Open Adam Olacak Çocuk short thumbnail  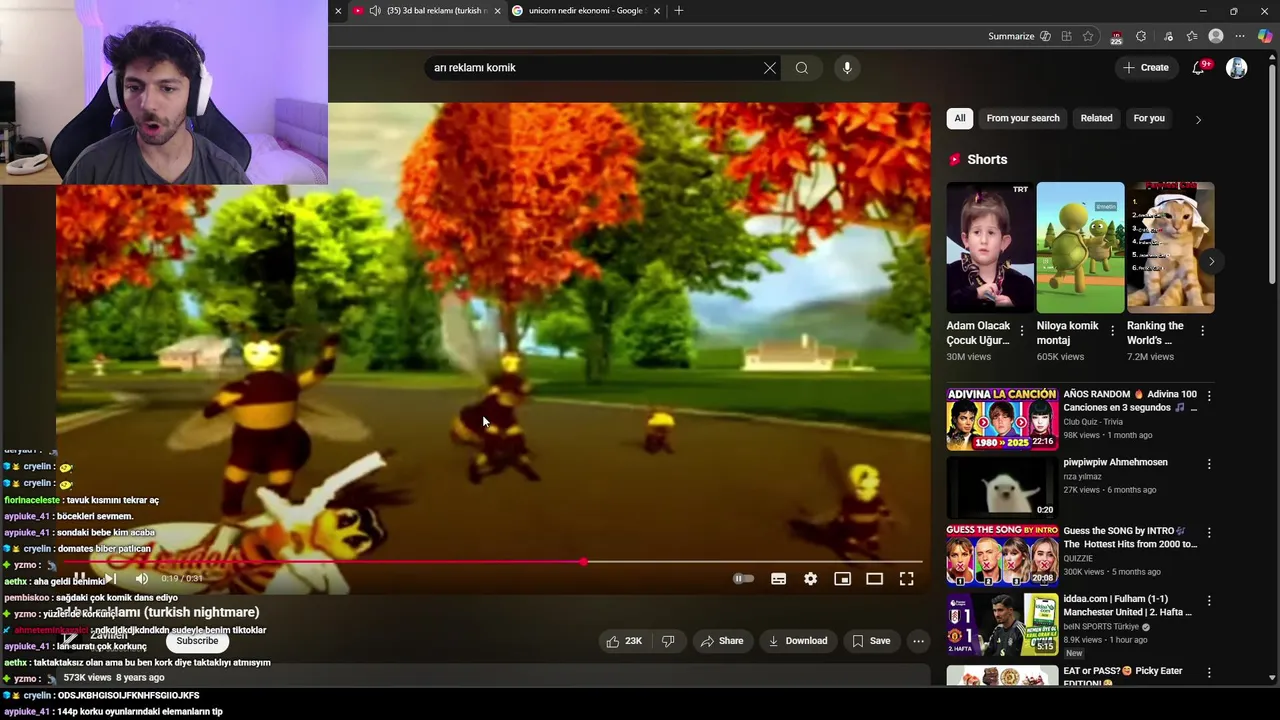coord(991,247)
